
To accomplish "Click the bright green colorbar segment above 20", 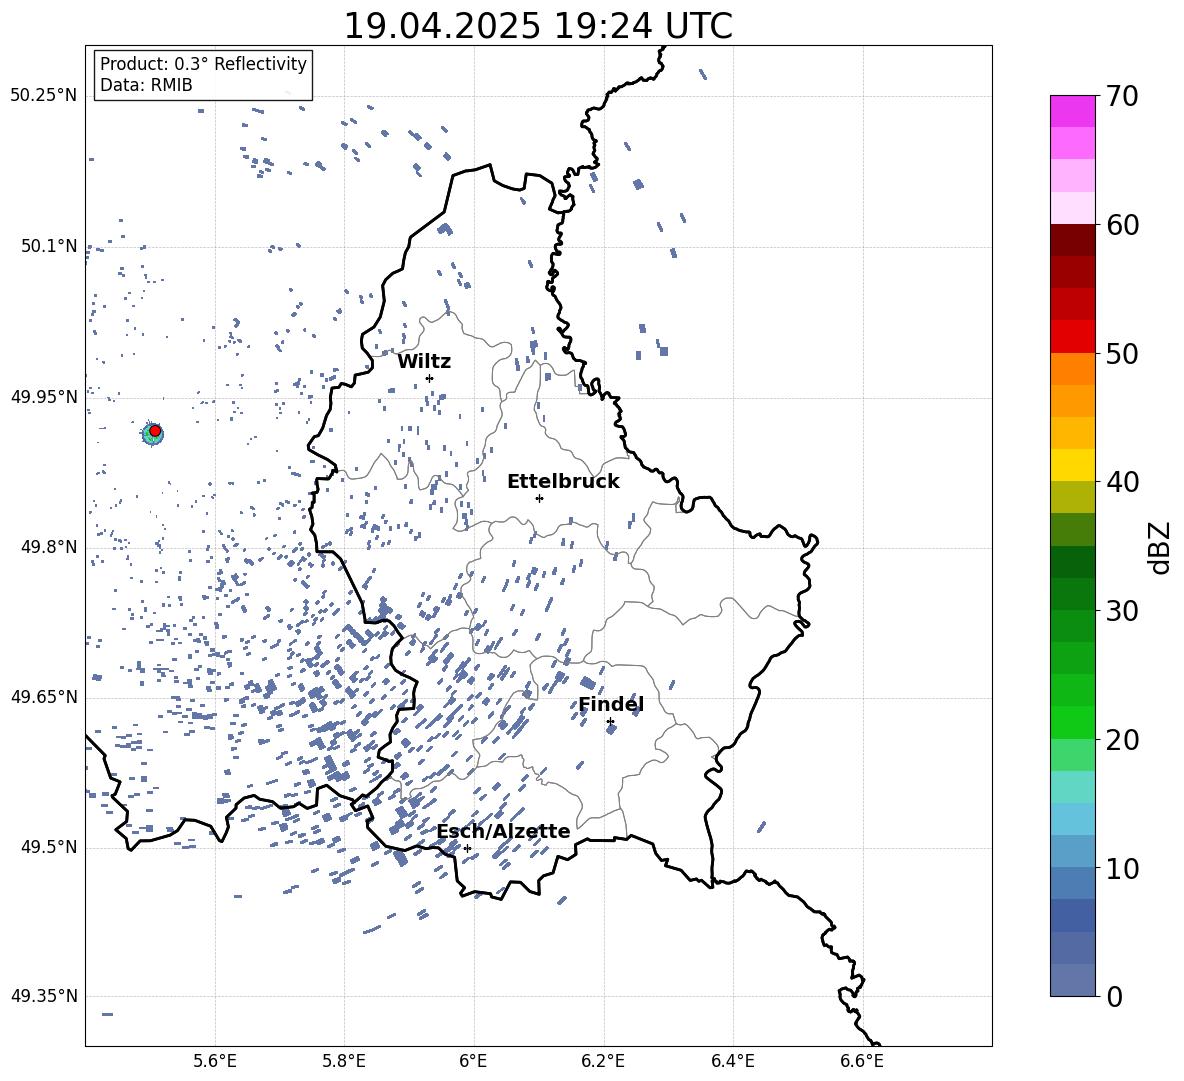I will coord(1072,722).
